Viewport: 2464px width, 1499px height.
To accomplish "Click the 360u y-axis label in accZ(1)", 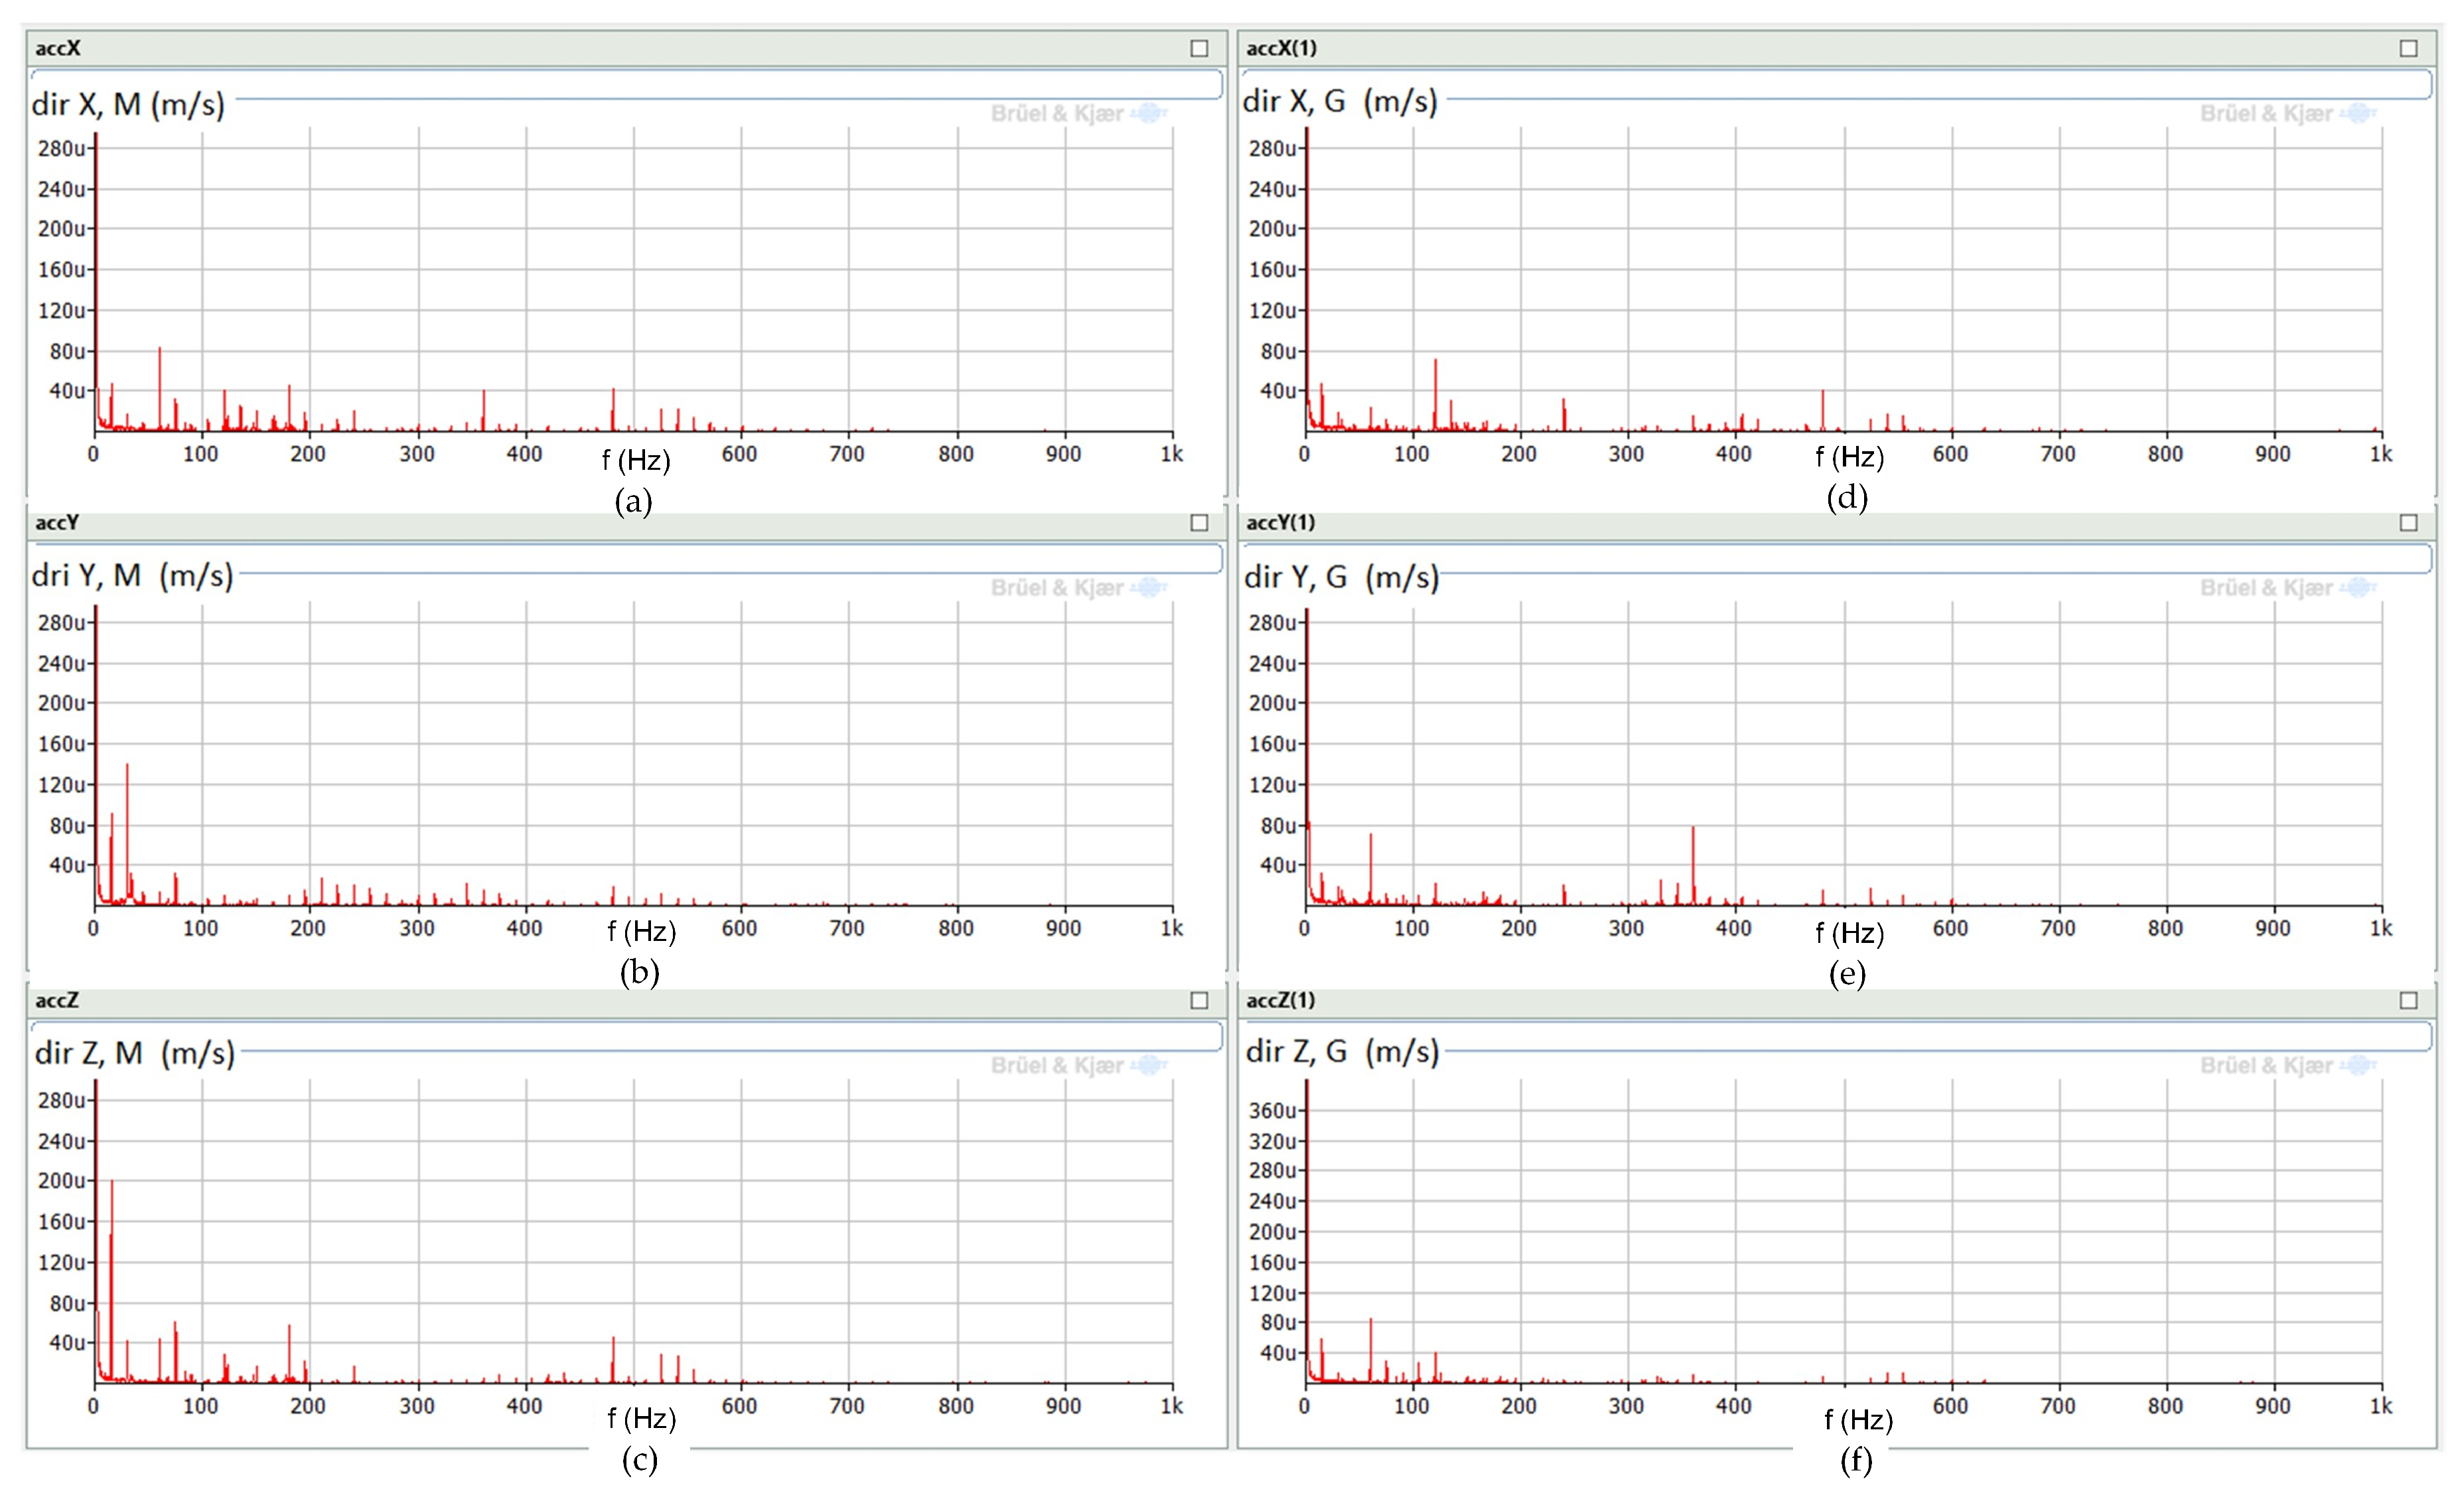I will pos(1273,1111).
